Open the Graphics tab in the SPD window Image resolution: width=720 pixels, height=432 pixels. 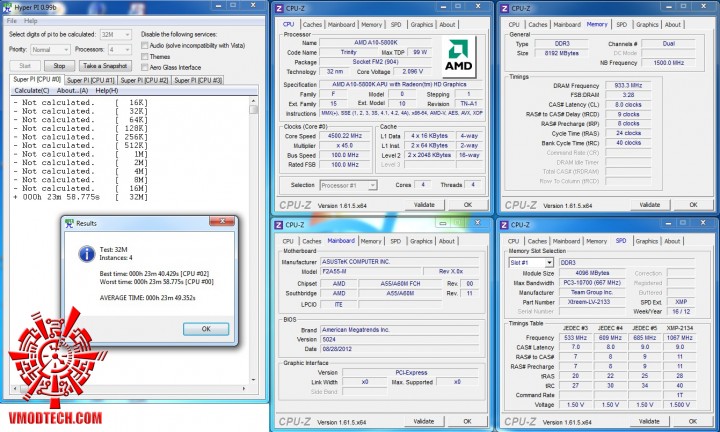[x=647, y=241]
